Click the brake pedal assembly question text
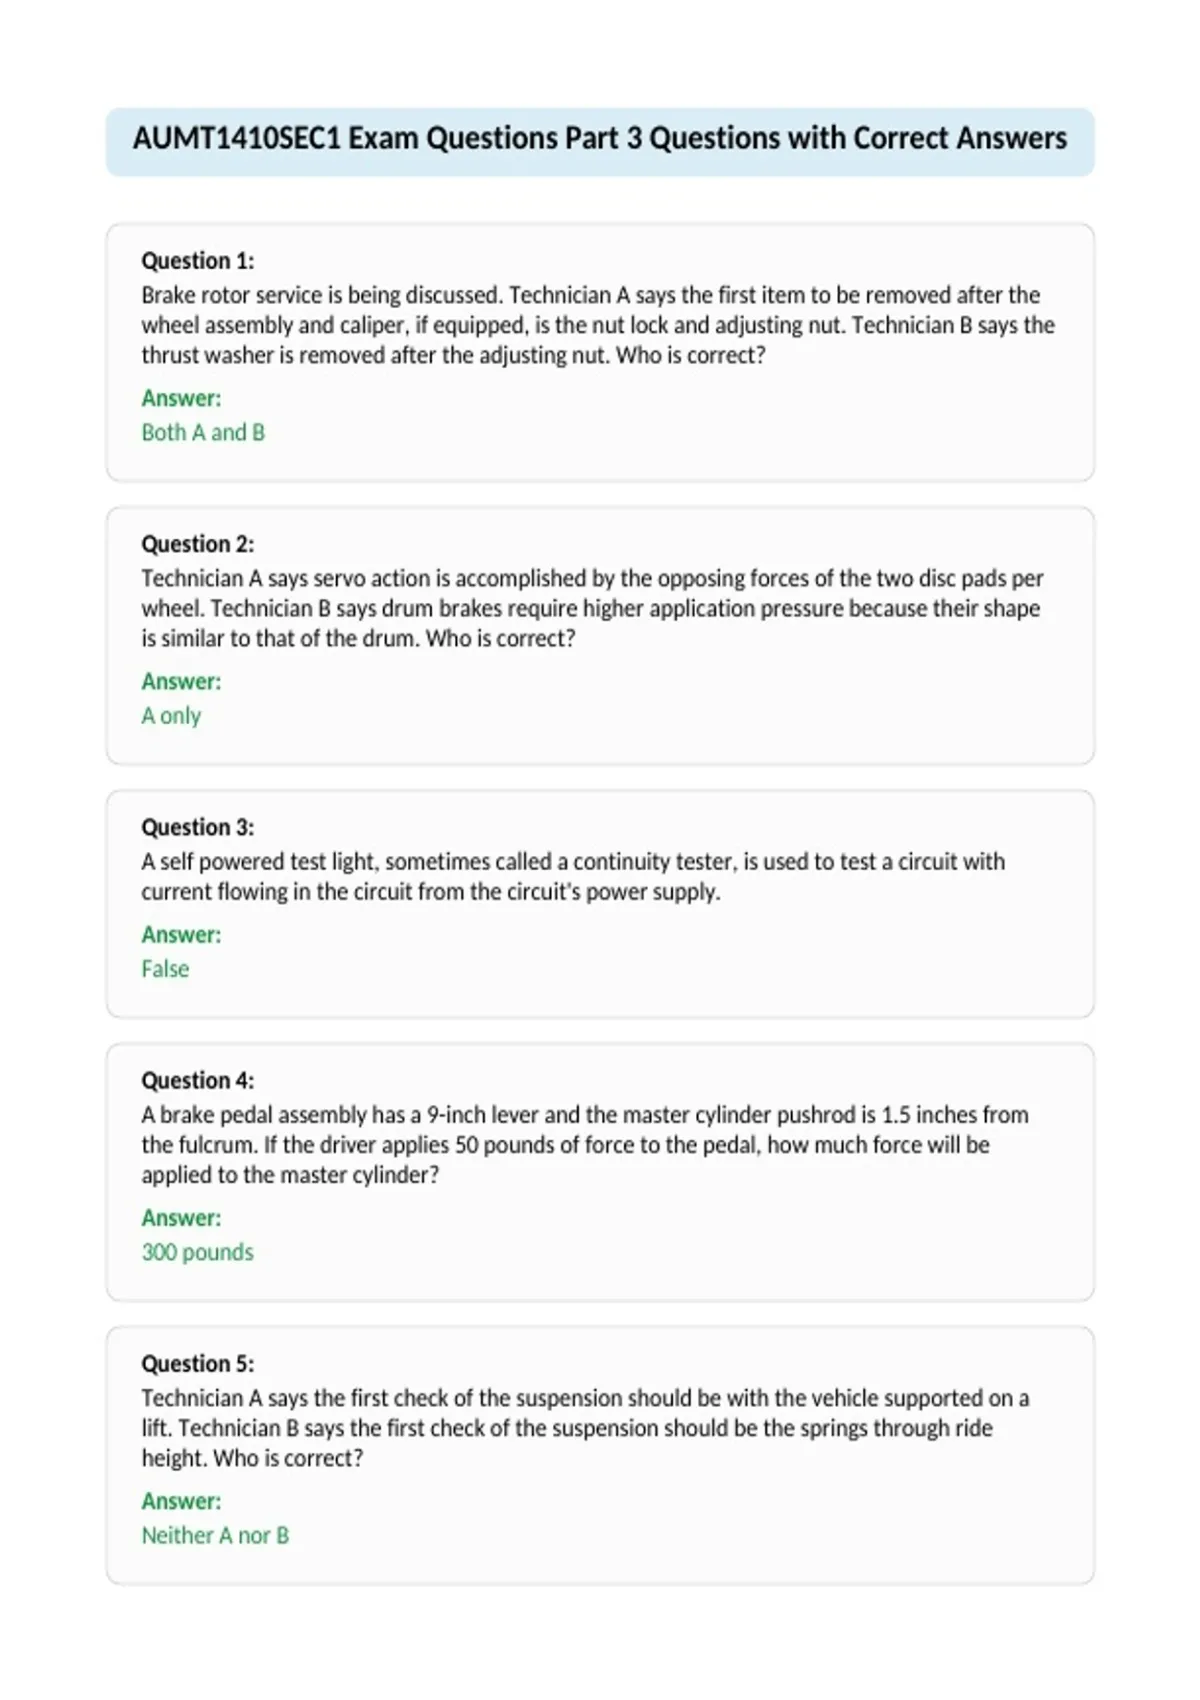This screenshot has height=1700, width=1200. (585, 1144)
